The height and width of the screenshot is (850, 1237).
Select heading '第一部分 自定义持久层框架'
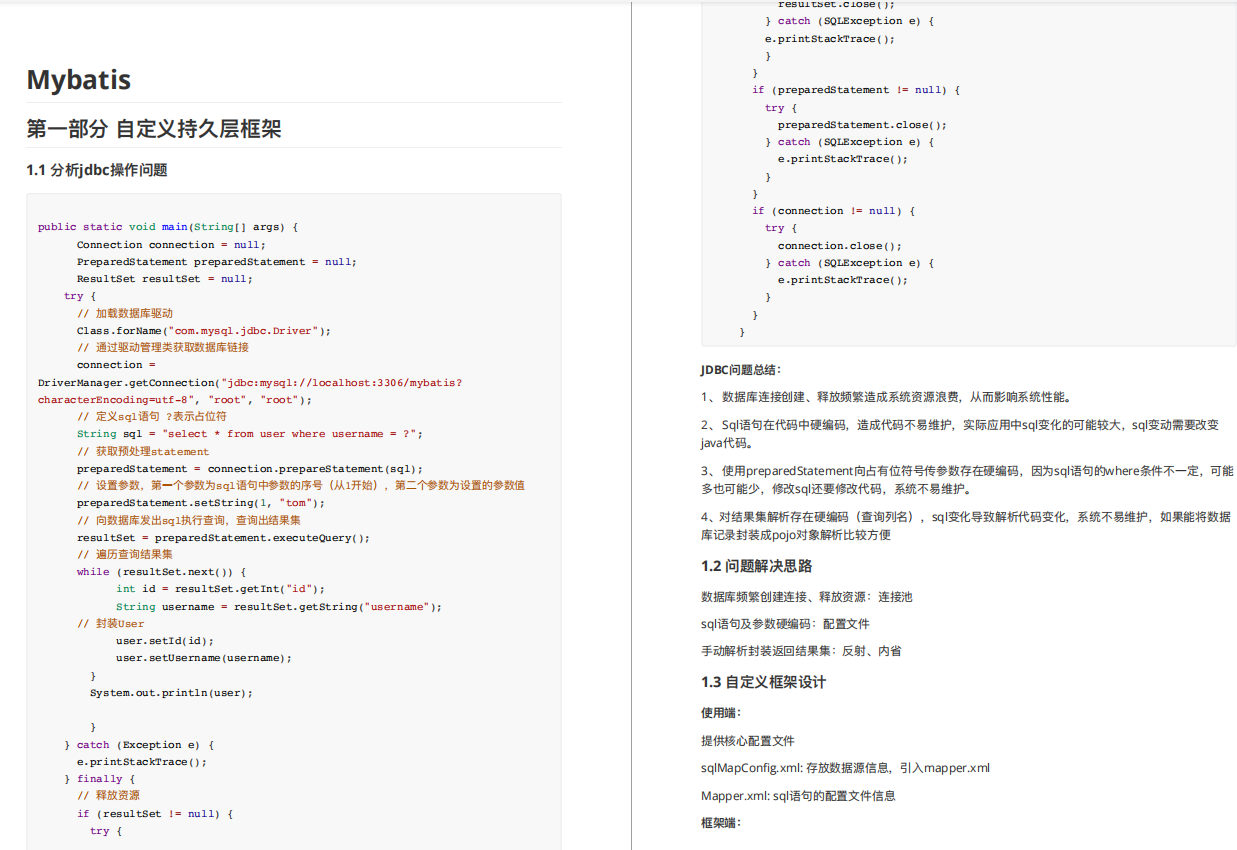153,129
